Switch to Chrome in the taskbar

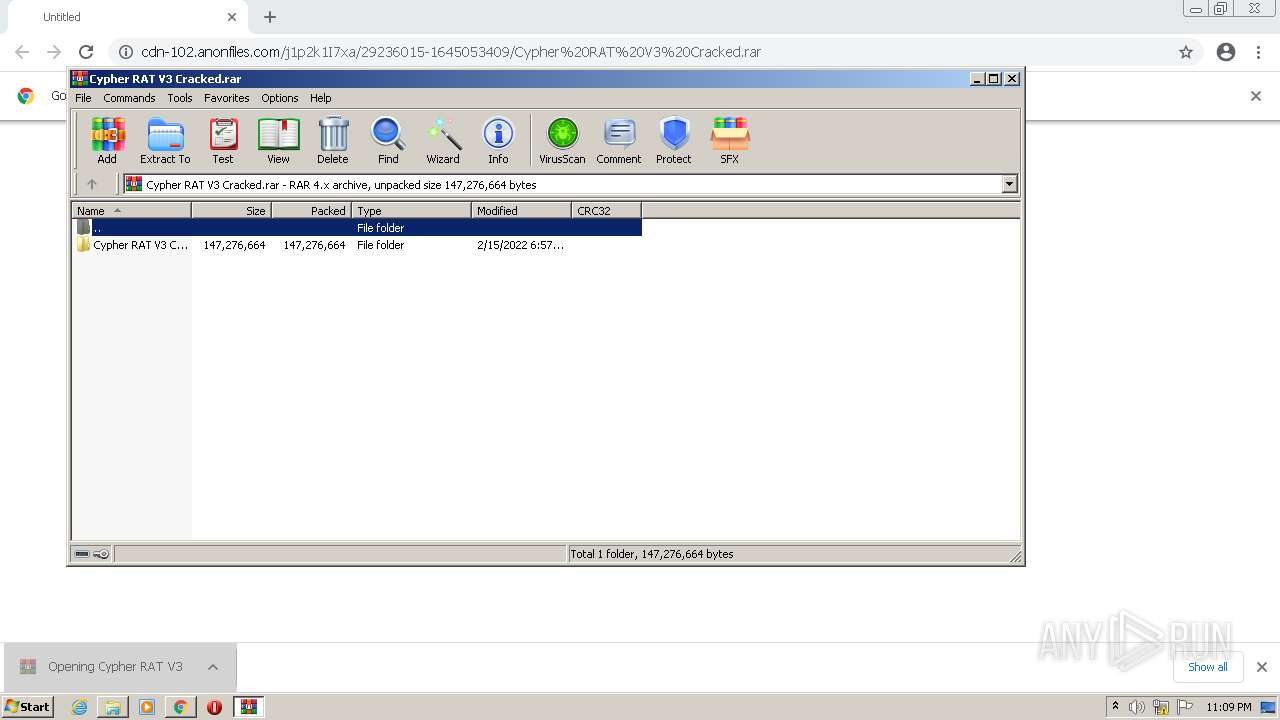[x=181, y=707]
